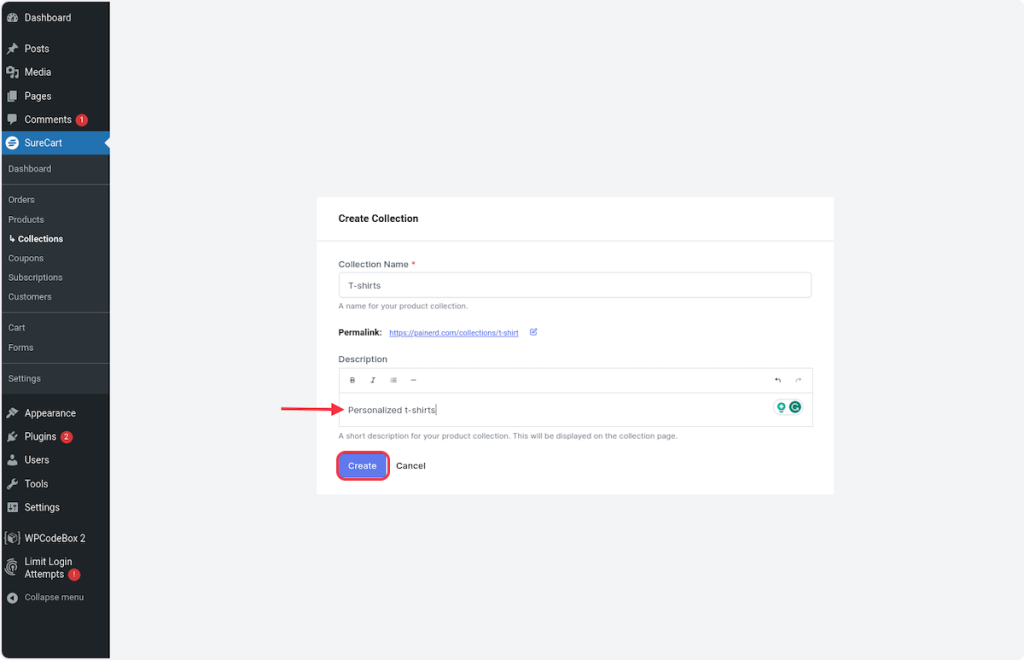The height and width of the screenshot is (660, 1024).
Task: Open Products under SureCart
Action: pyautogui.click(x=26, y=220)
